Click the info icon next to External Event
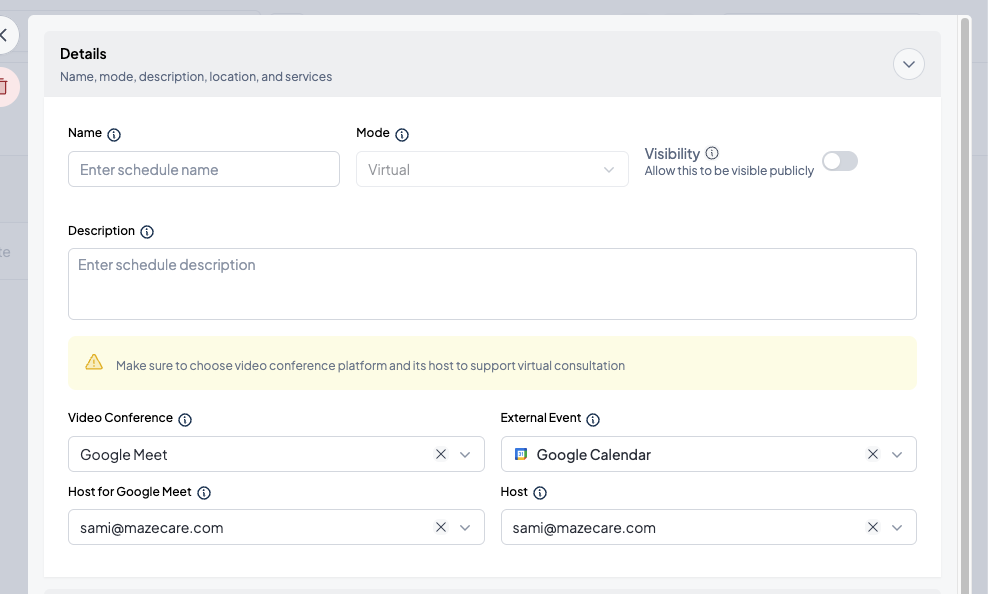The height and width of the screenshot is (594, 988). 593,420
